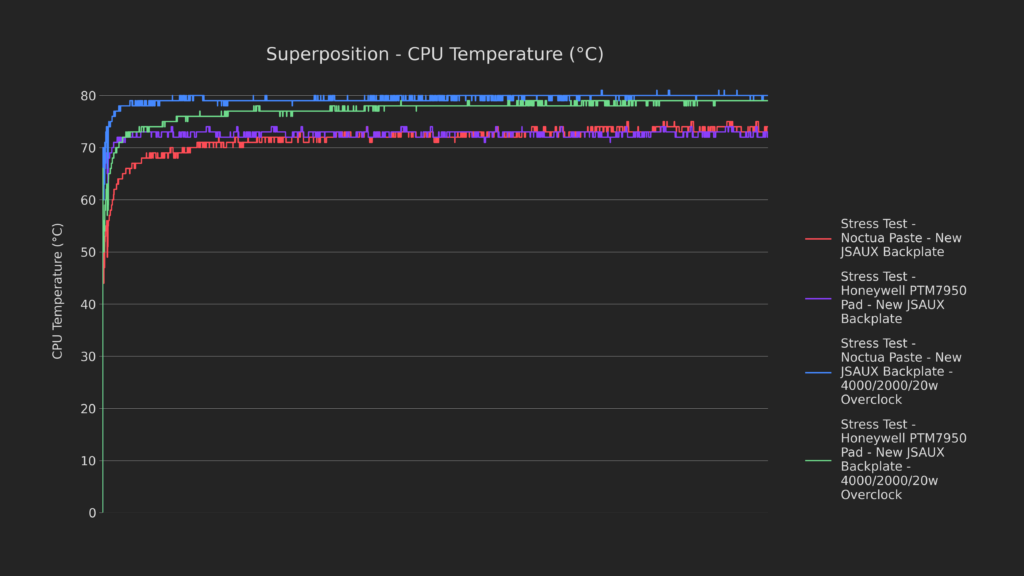Click the 20 y-axis tick label
The width and height of the screenshot is (1024, 576).
tap(88, 408)
